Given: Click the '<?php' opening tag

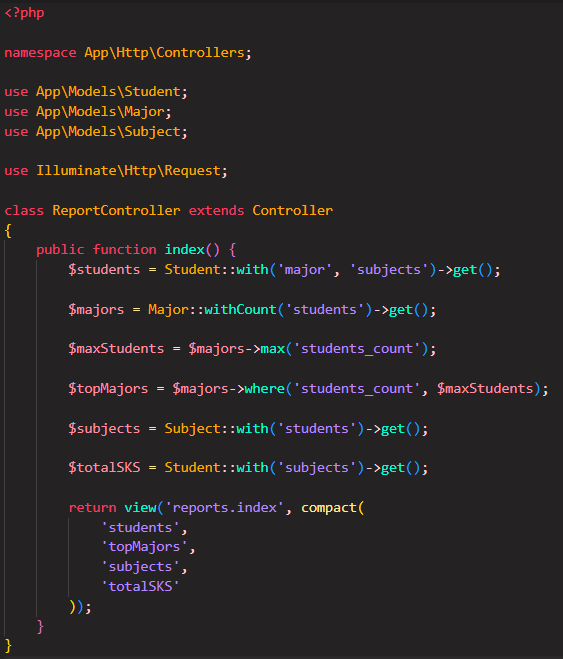Looking at the screenshot, I should [x=24, y=13].
